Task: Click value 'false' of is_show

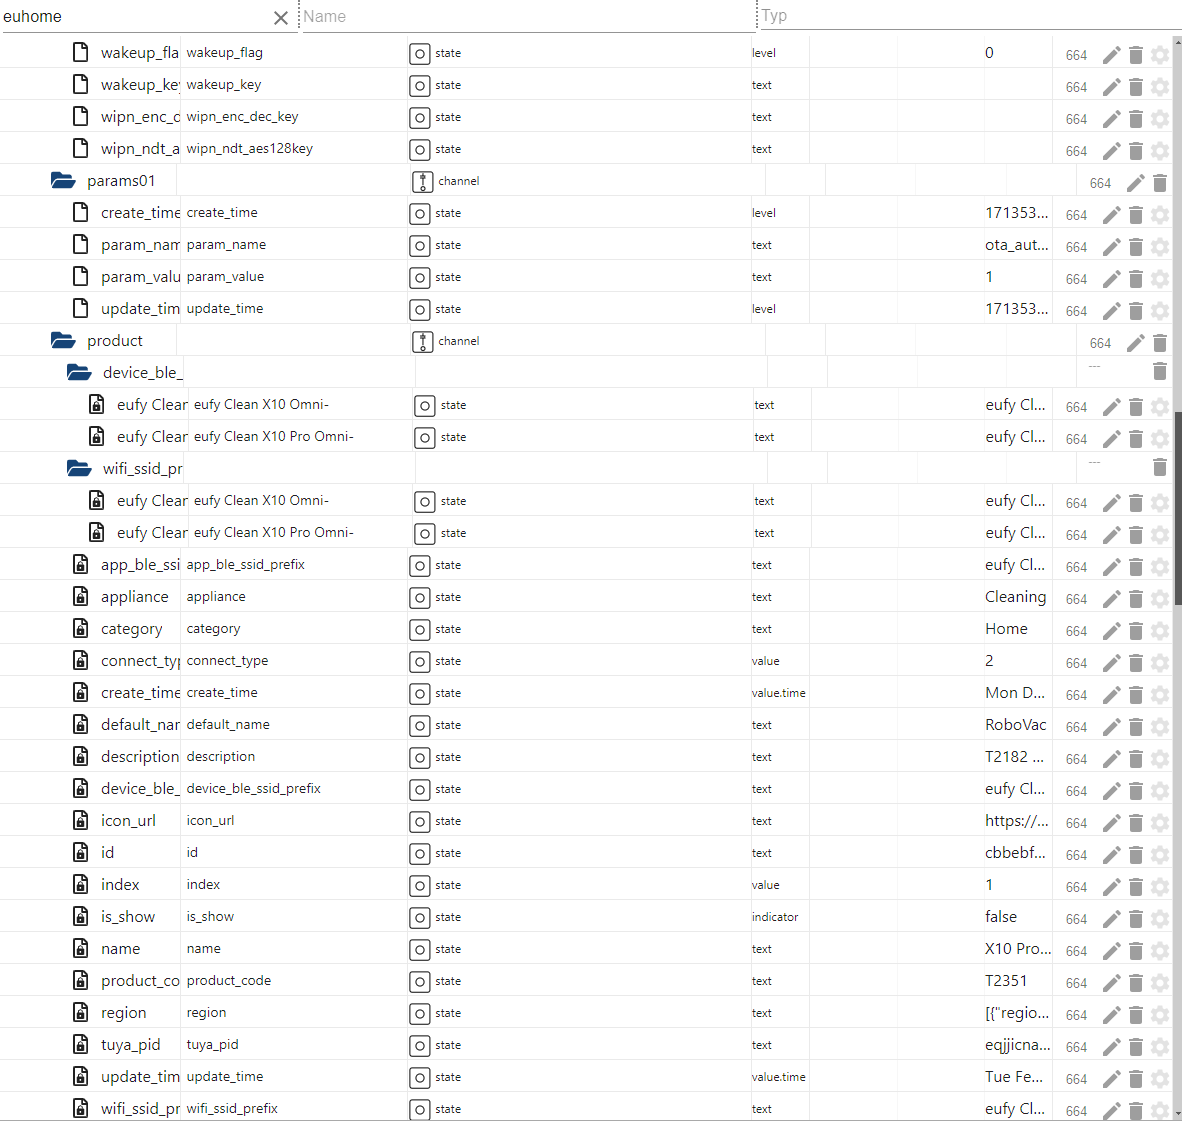Action: click(x=1000, y=917)
